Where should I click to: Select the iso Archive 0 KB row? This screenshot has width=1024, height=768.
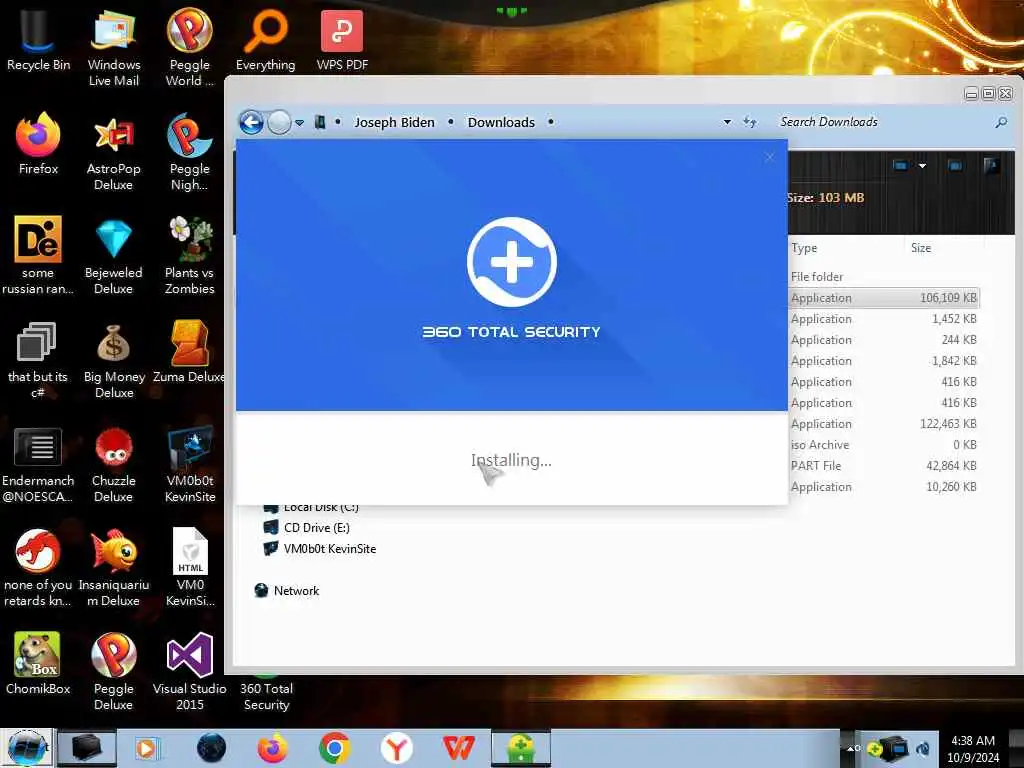tap(884, 445)
